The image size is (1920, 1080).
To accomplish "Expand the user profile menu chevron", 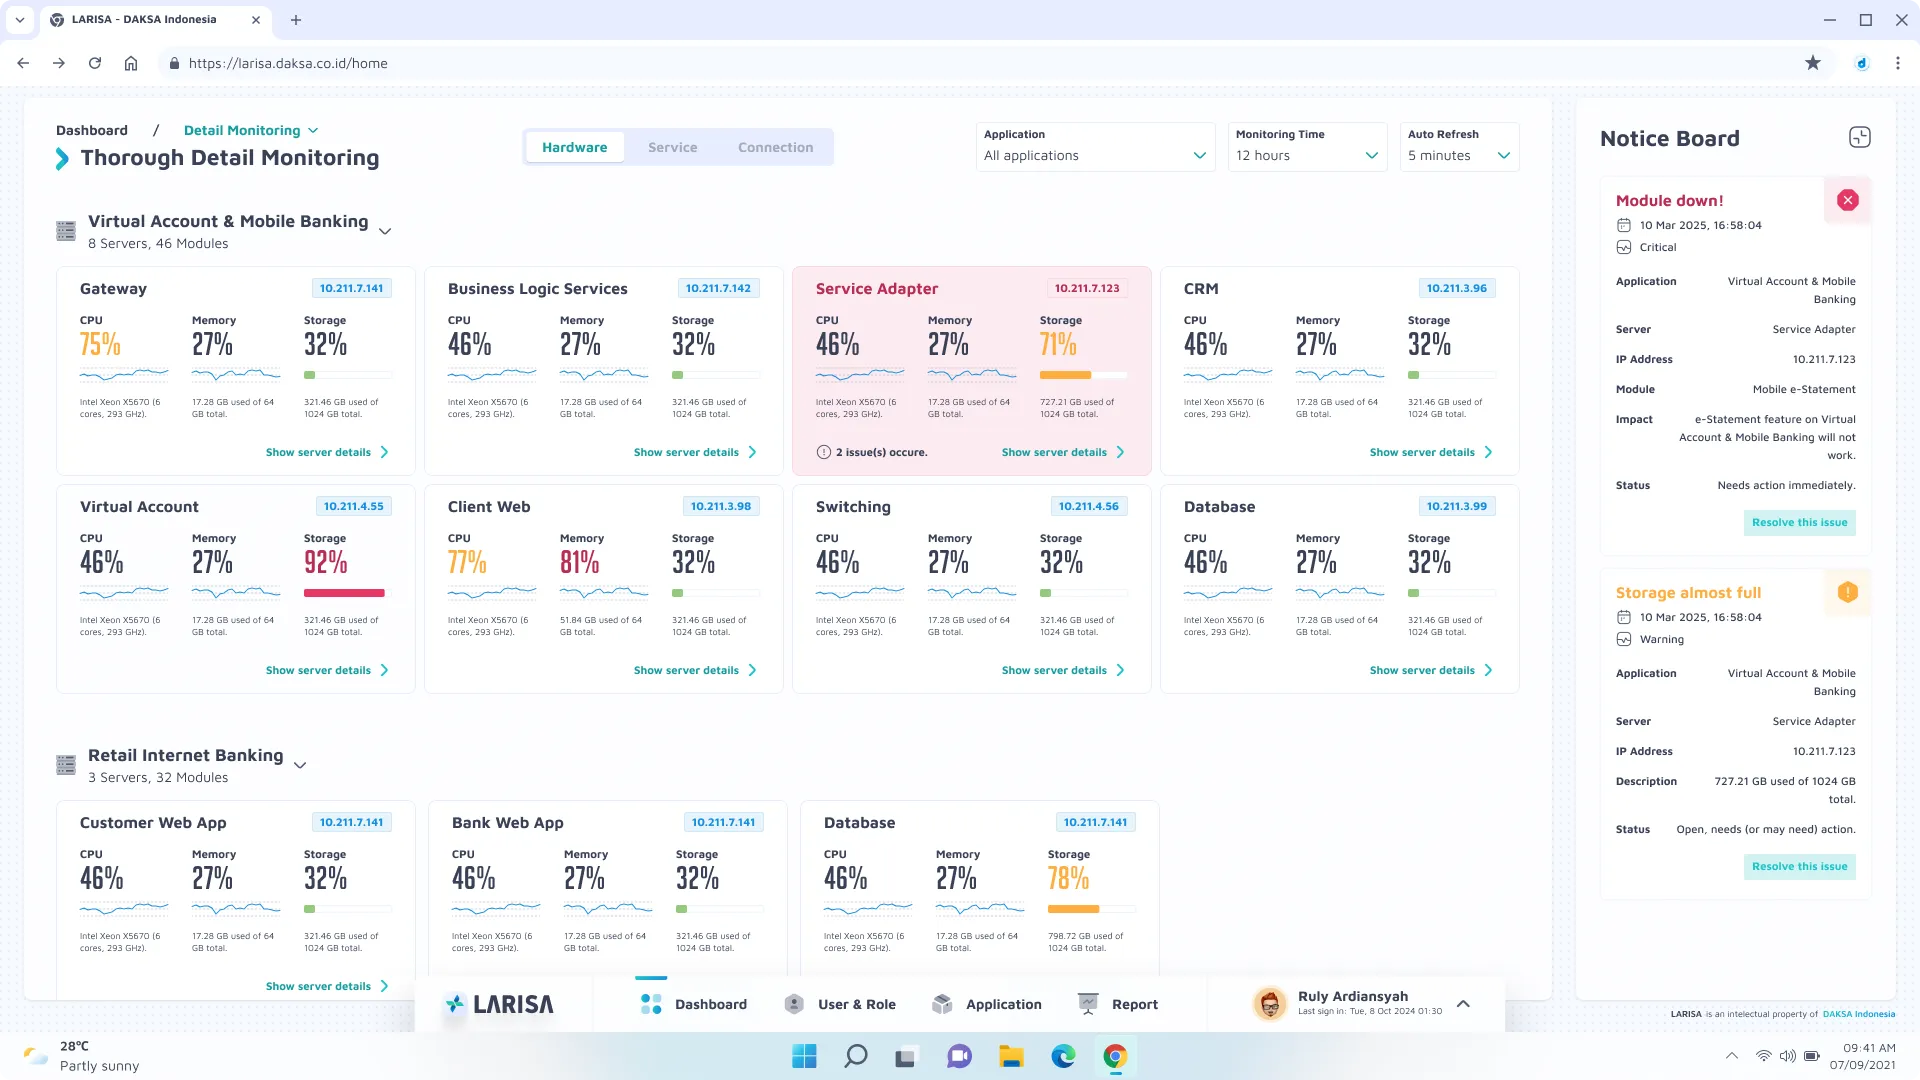I will point(1463,1004).
